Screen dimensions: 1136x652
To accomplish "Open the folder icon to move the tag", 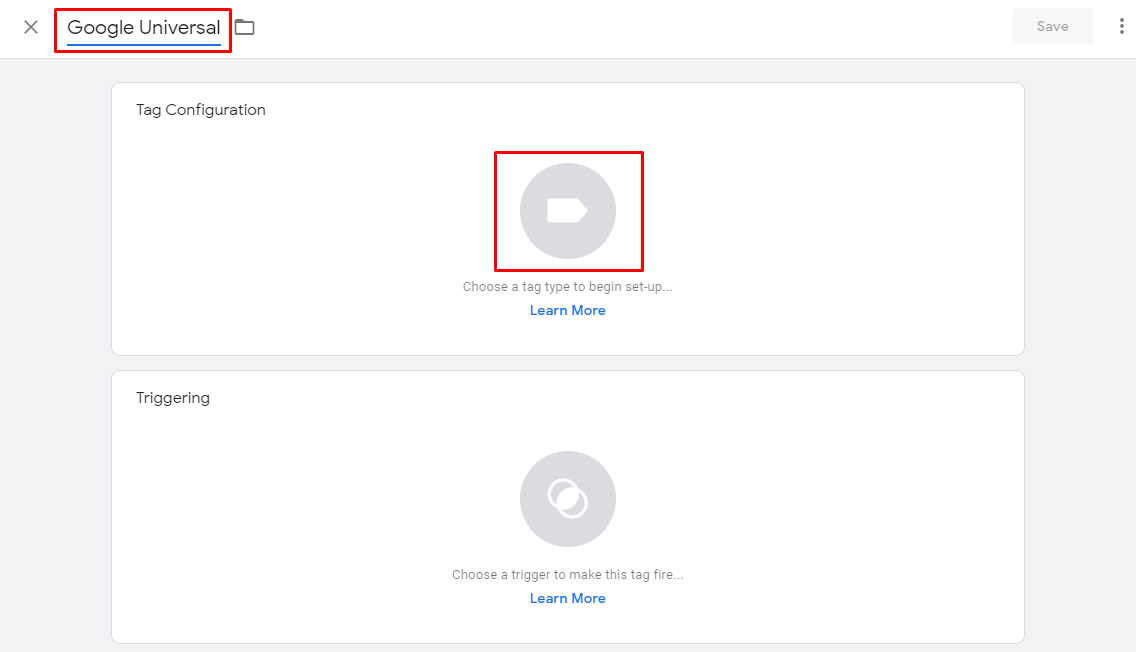I will [x=245, y=27].
